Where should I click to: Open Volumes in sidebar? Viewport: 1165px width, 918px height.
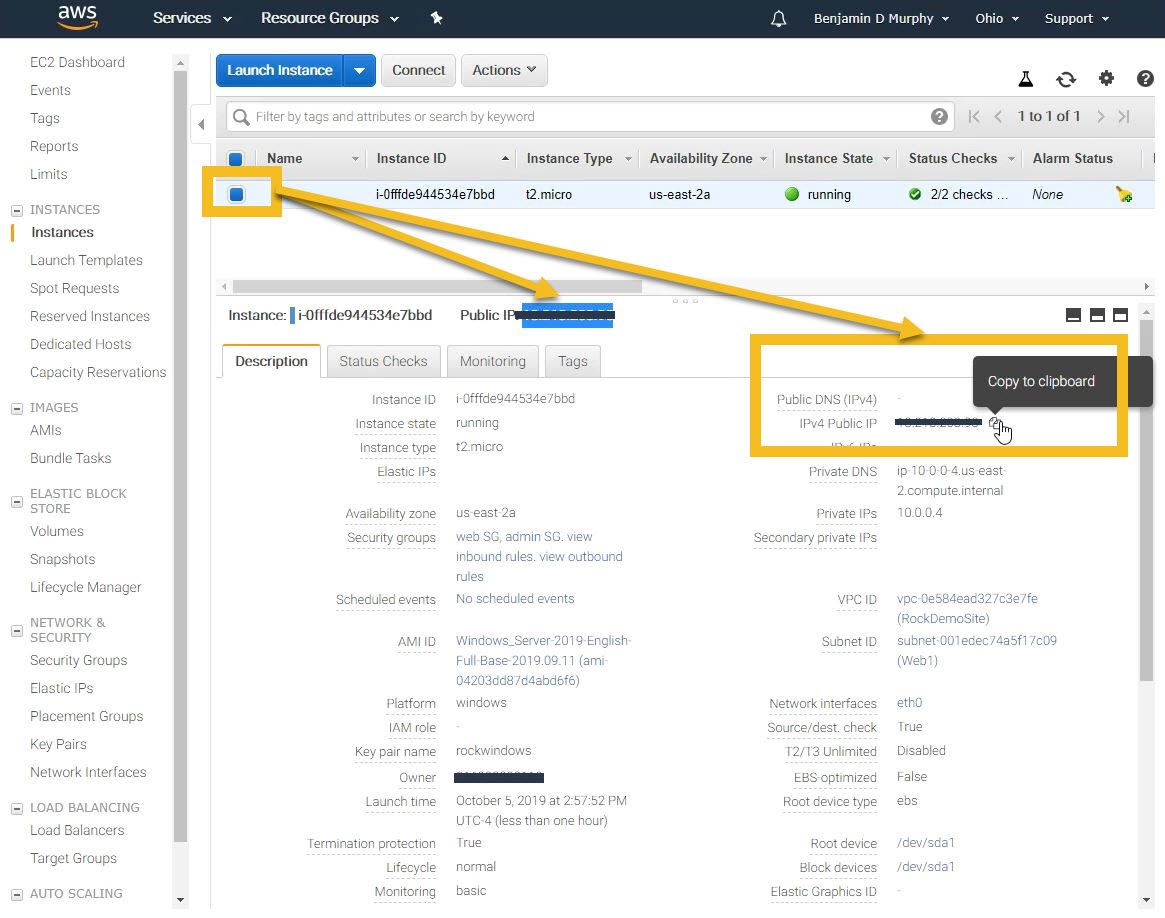click(x=56, y=532)
